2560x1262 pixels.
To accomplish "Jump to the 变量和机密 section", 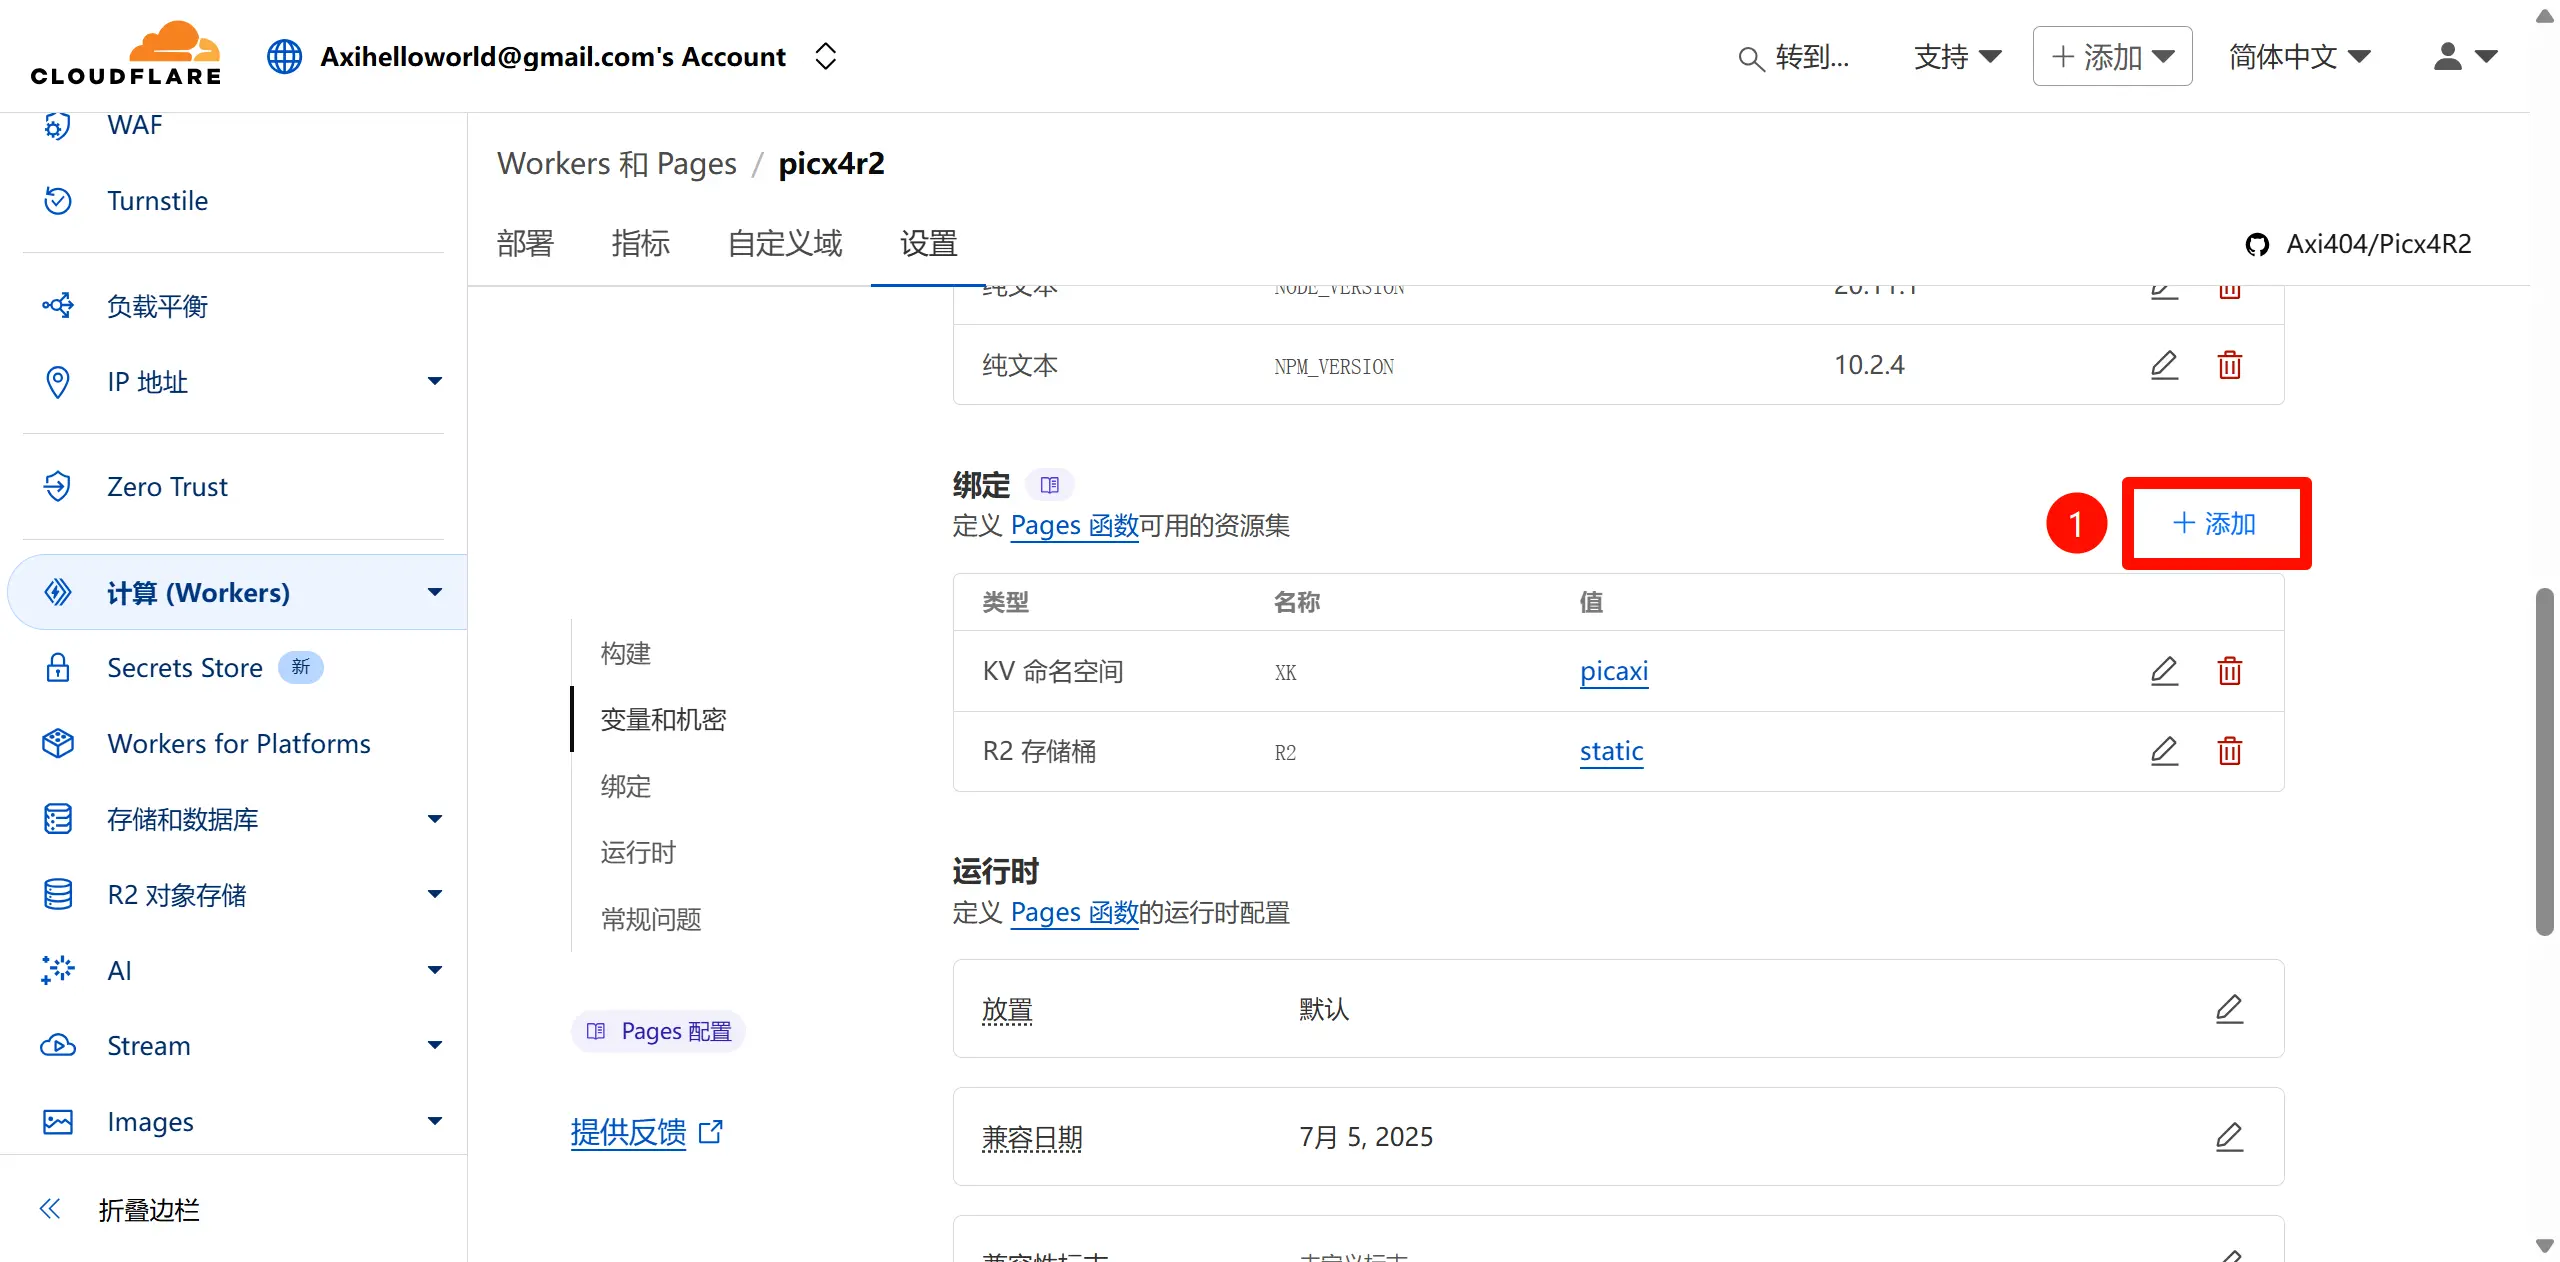I will [663, 719].
